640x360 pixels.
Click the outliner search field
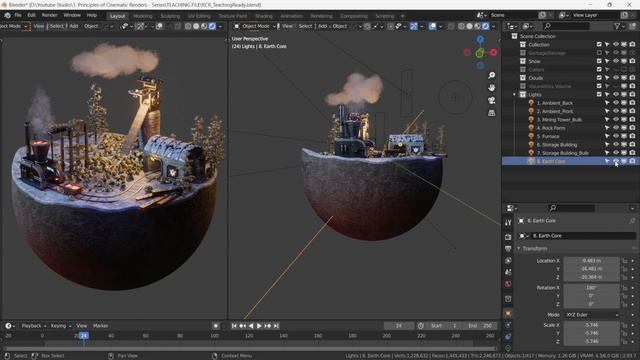coord(567,26)
